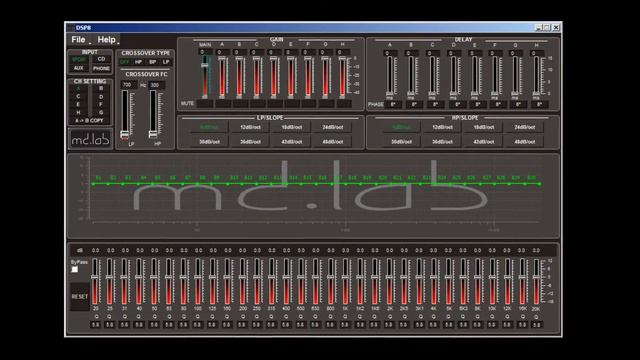
Task: Click the gain slider for channel A
Action: pos(222,78)
